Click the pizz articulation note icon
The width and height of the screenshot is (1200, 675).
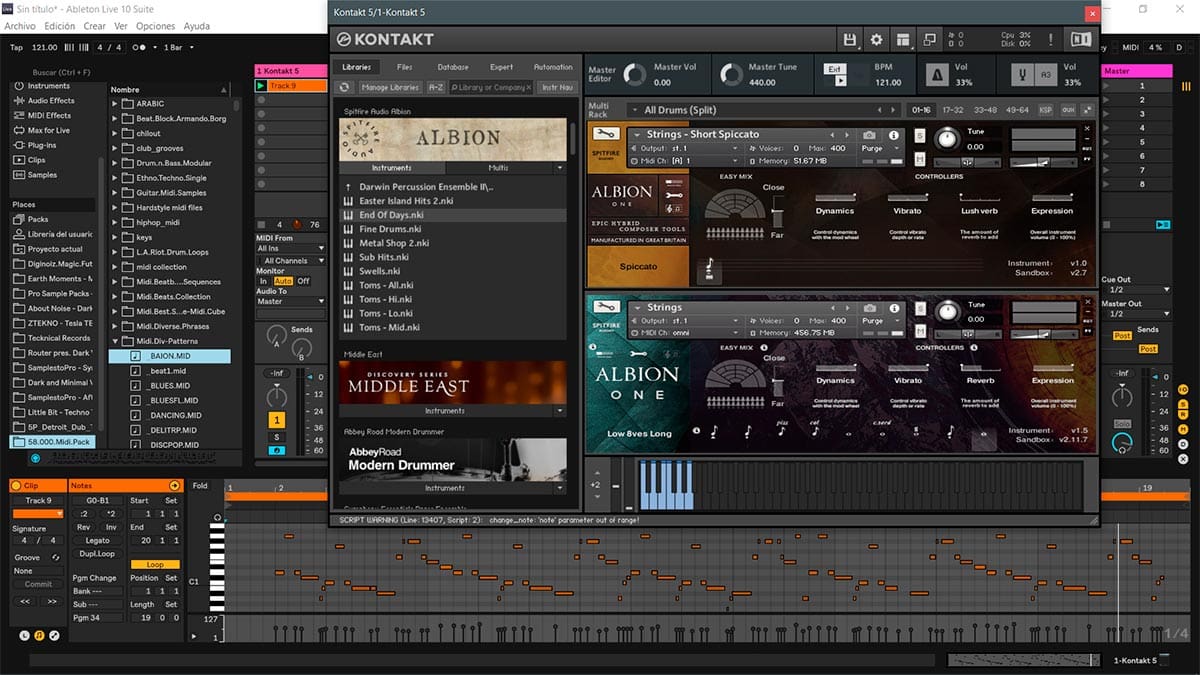point(782,431)
